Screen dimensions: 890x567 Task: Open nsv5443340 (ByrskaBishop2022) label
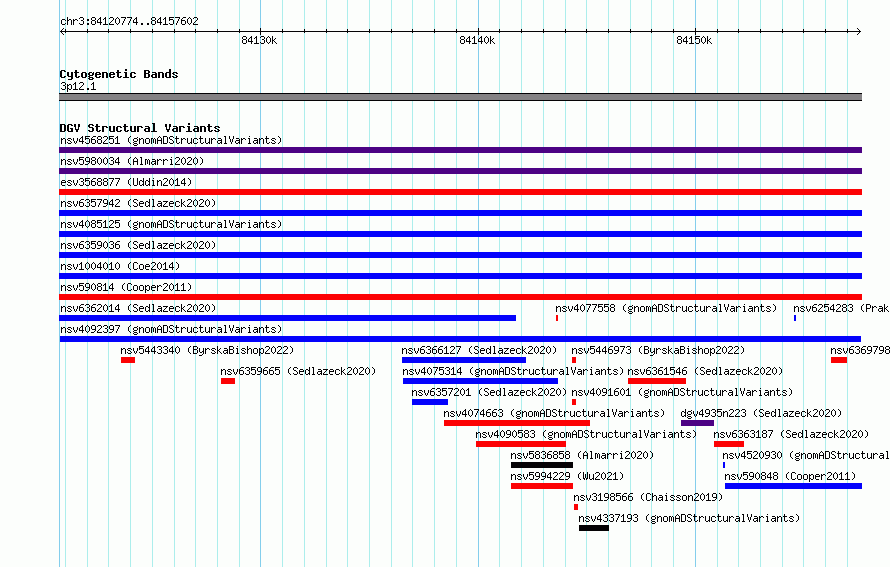tap(207, 350)
